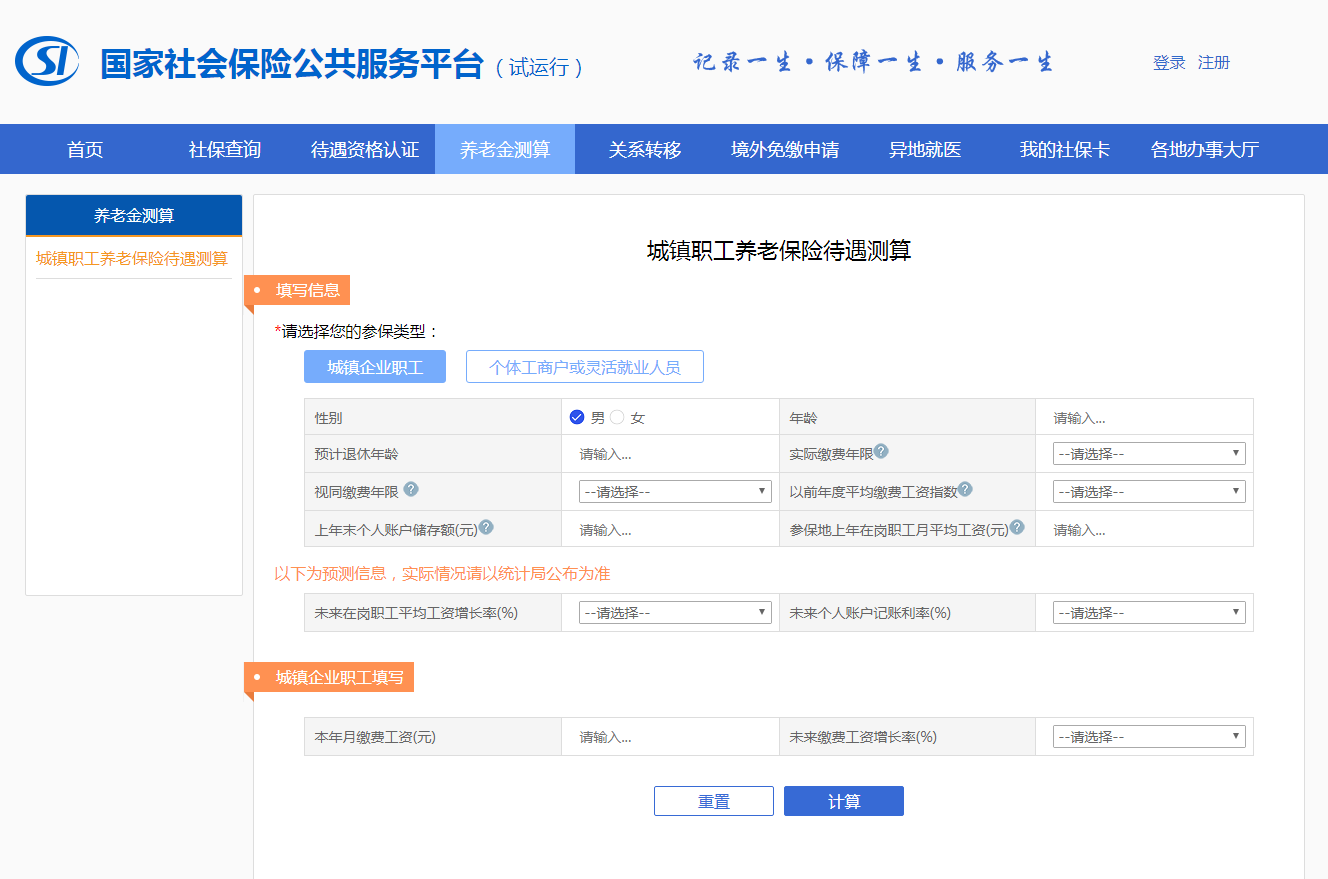1328x879 pixels.
Task: Open help icon beside 以前年度平均缴费工资指数
Action: (x=965, y=489)
